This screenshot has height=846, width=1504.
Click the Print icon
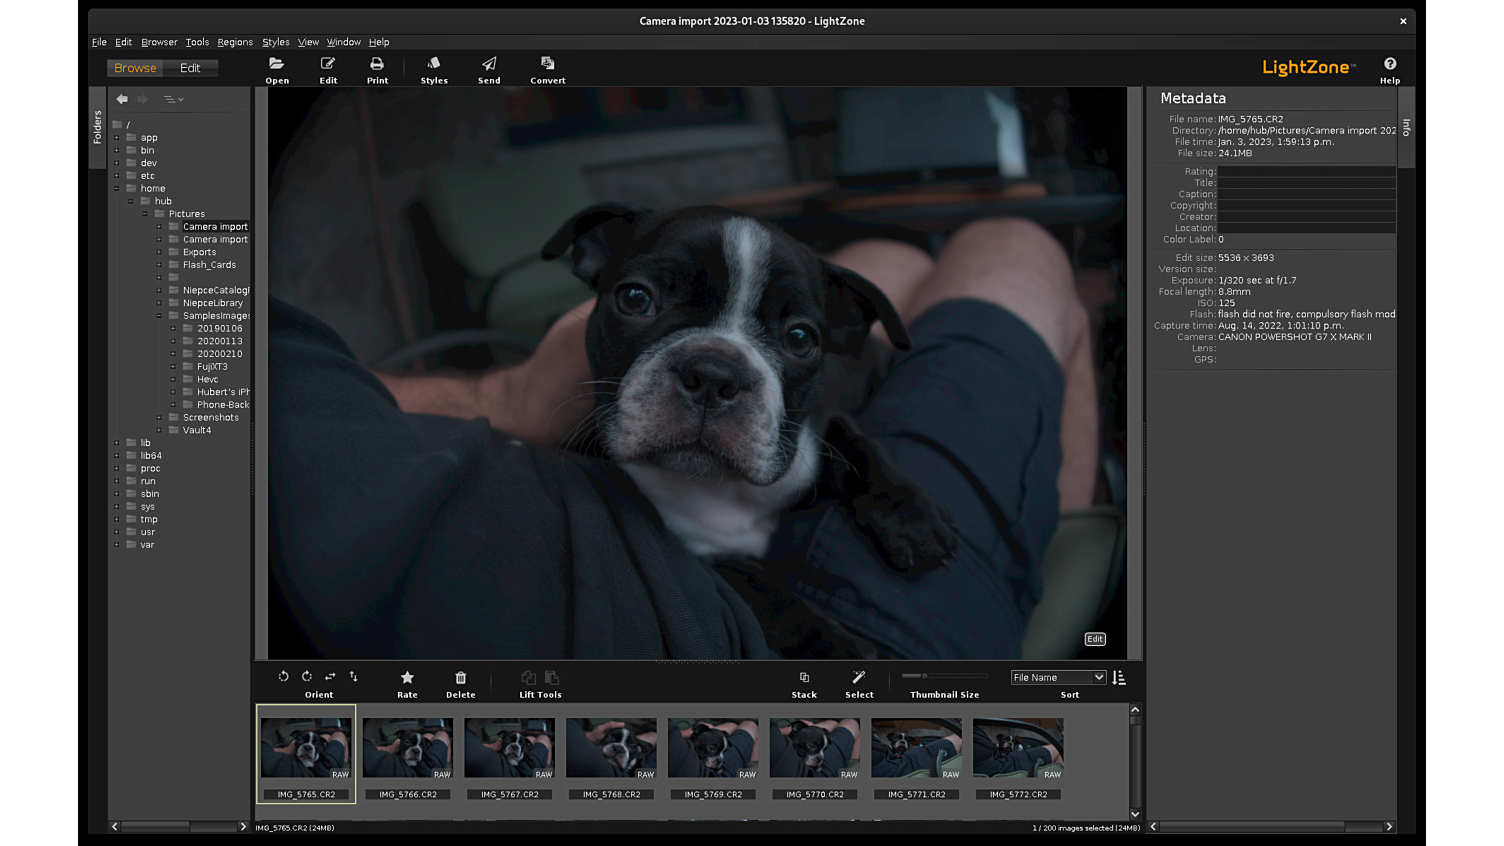377,64
